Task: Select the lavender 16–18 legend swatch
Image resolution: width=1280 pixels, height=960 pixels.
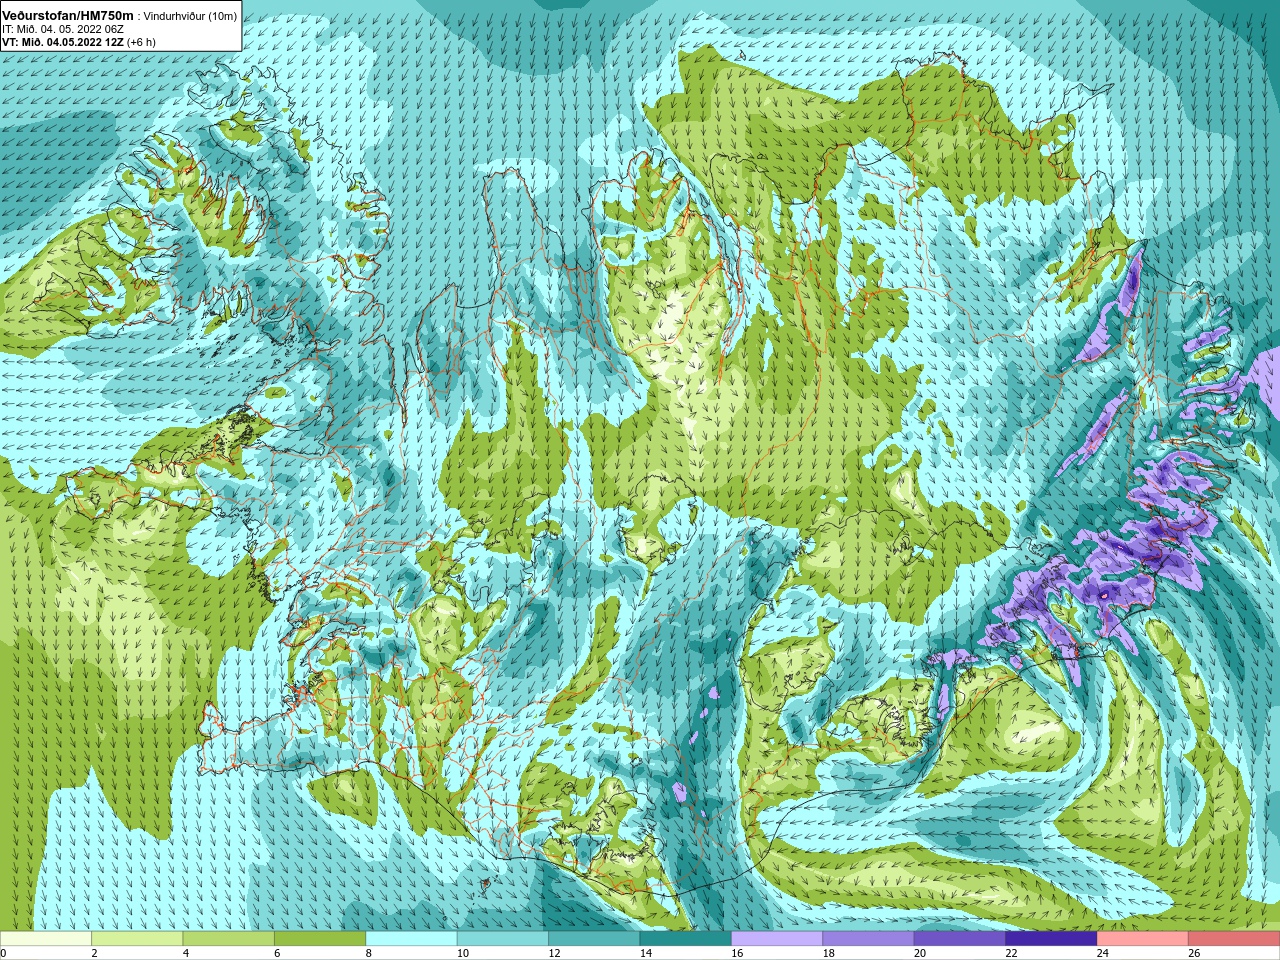Action: tap(777, 939)
